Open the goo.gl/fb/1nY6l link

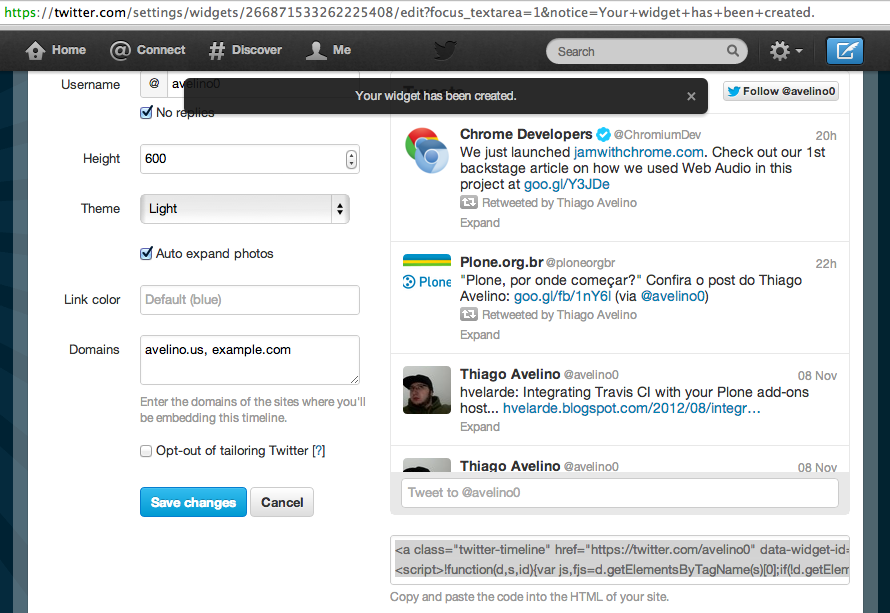(x=562, y=296)
